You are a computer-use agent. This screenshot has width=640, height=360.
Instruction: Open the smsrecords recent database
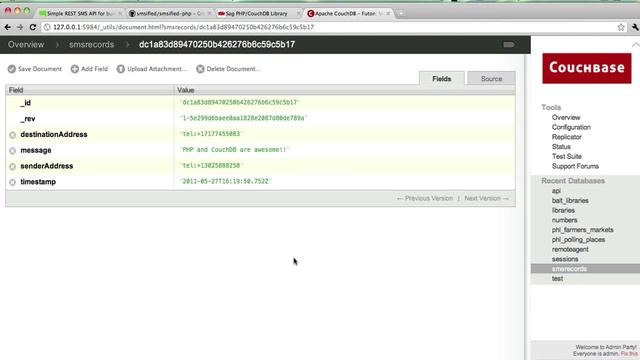coord(569,269)
